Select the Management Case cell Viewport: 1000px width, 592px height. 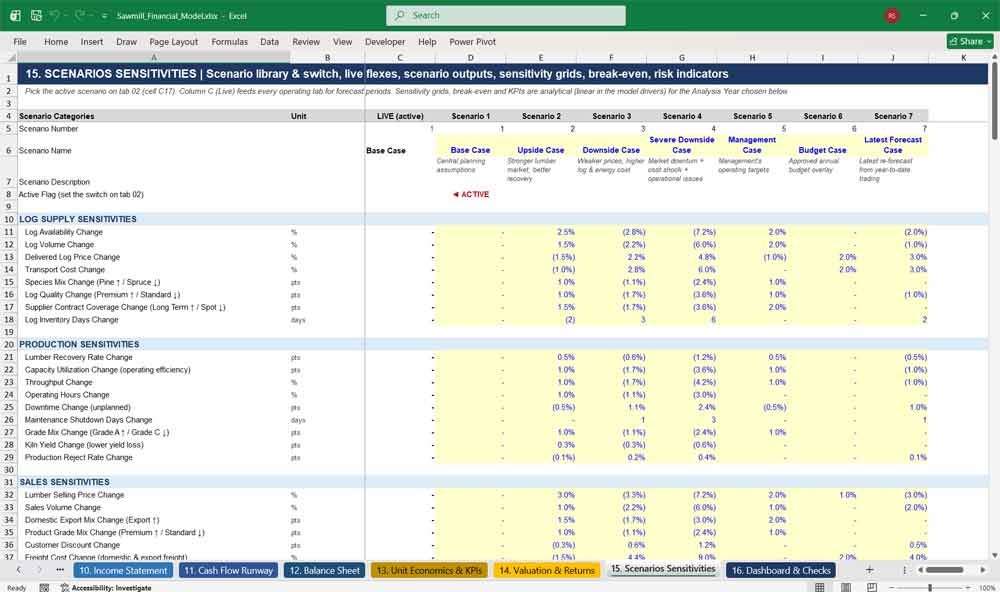coord(752,145)
